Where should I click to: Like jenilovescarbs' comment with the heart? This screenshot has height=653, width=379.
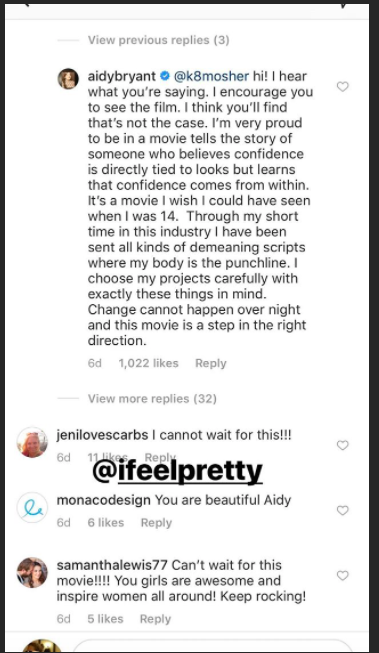tap(342, 445)
